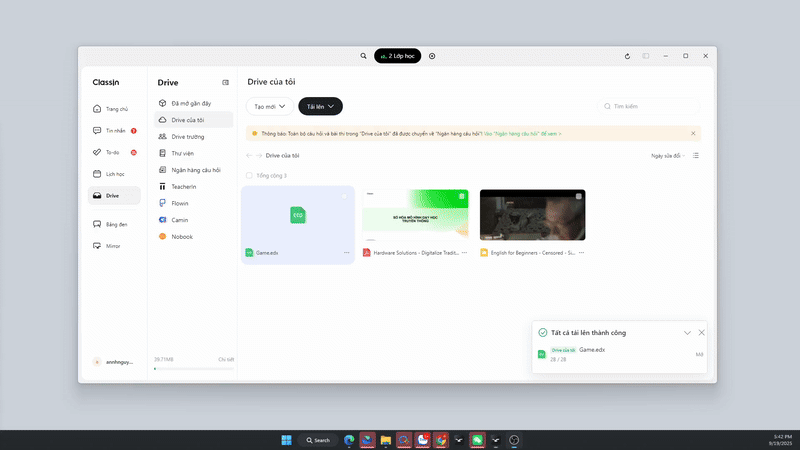Click the Game.edx icon in upload popup

[542, 354]
